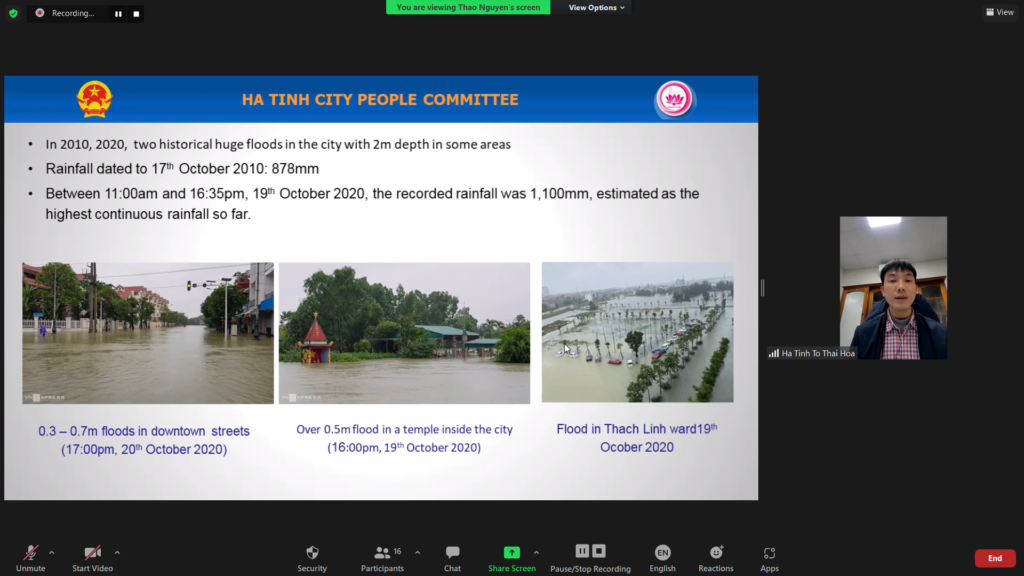
Task: Open the Security shield options
Action: (x=312, y=553)
